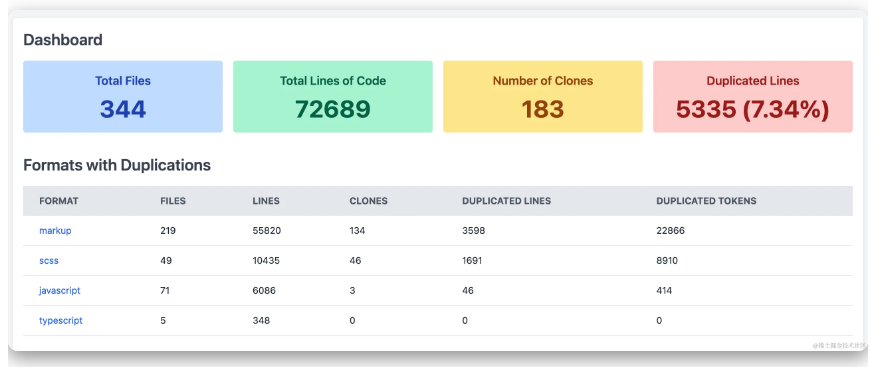Select the Duplicated Lines card
Viewport: 870px width, 367px height.
[753, 97]
